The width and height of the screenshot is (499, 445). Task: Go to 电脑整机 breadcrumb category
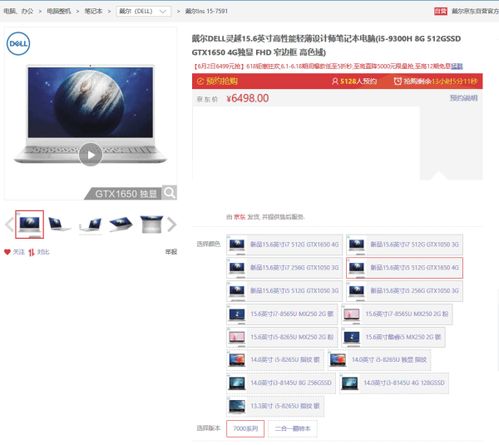click(x=59, y=11)
